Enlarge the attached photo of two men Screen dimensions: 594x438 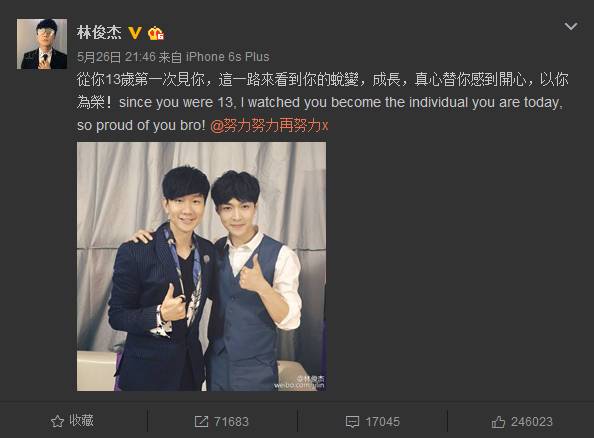(201, 266)
